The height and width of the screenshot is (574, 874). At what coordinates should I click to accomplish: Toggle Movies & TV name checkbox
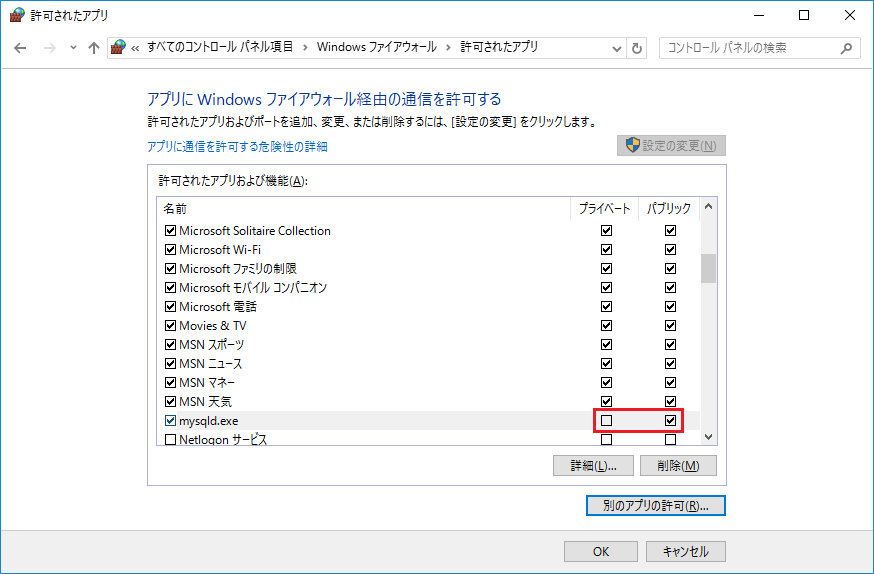click(x=171, y=325)
